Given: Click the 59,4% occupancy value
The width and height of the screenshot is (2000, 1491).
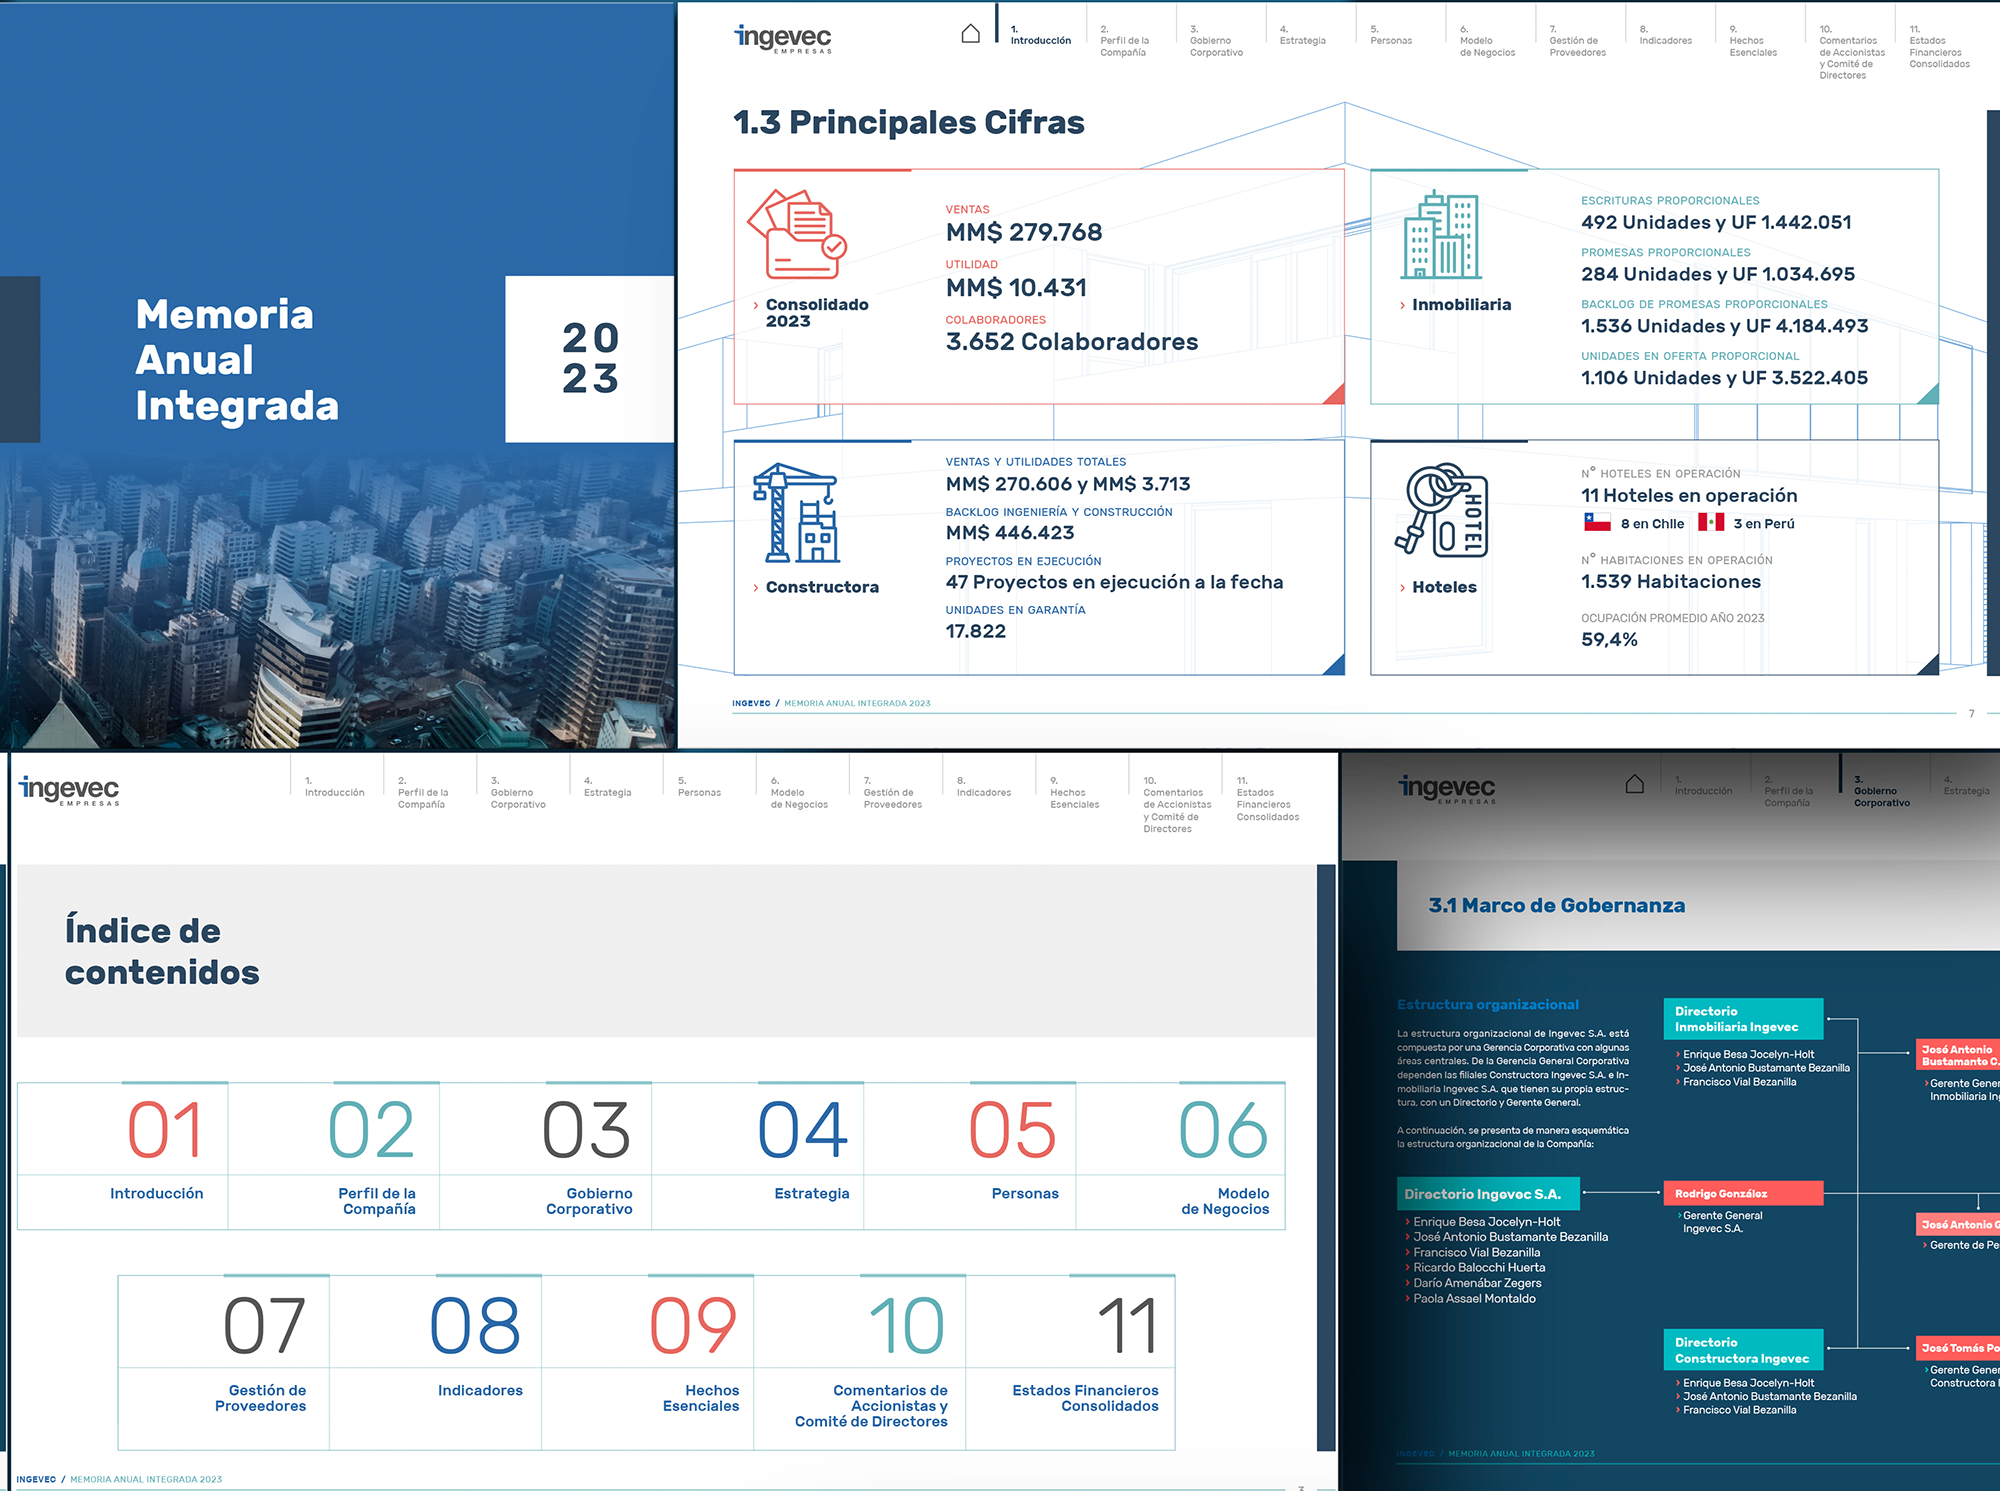Looking at the screenshot, I should click(1609, 639).
